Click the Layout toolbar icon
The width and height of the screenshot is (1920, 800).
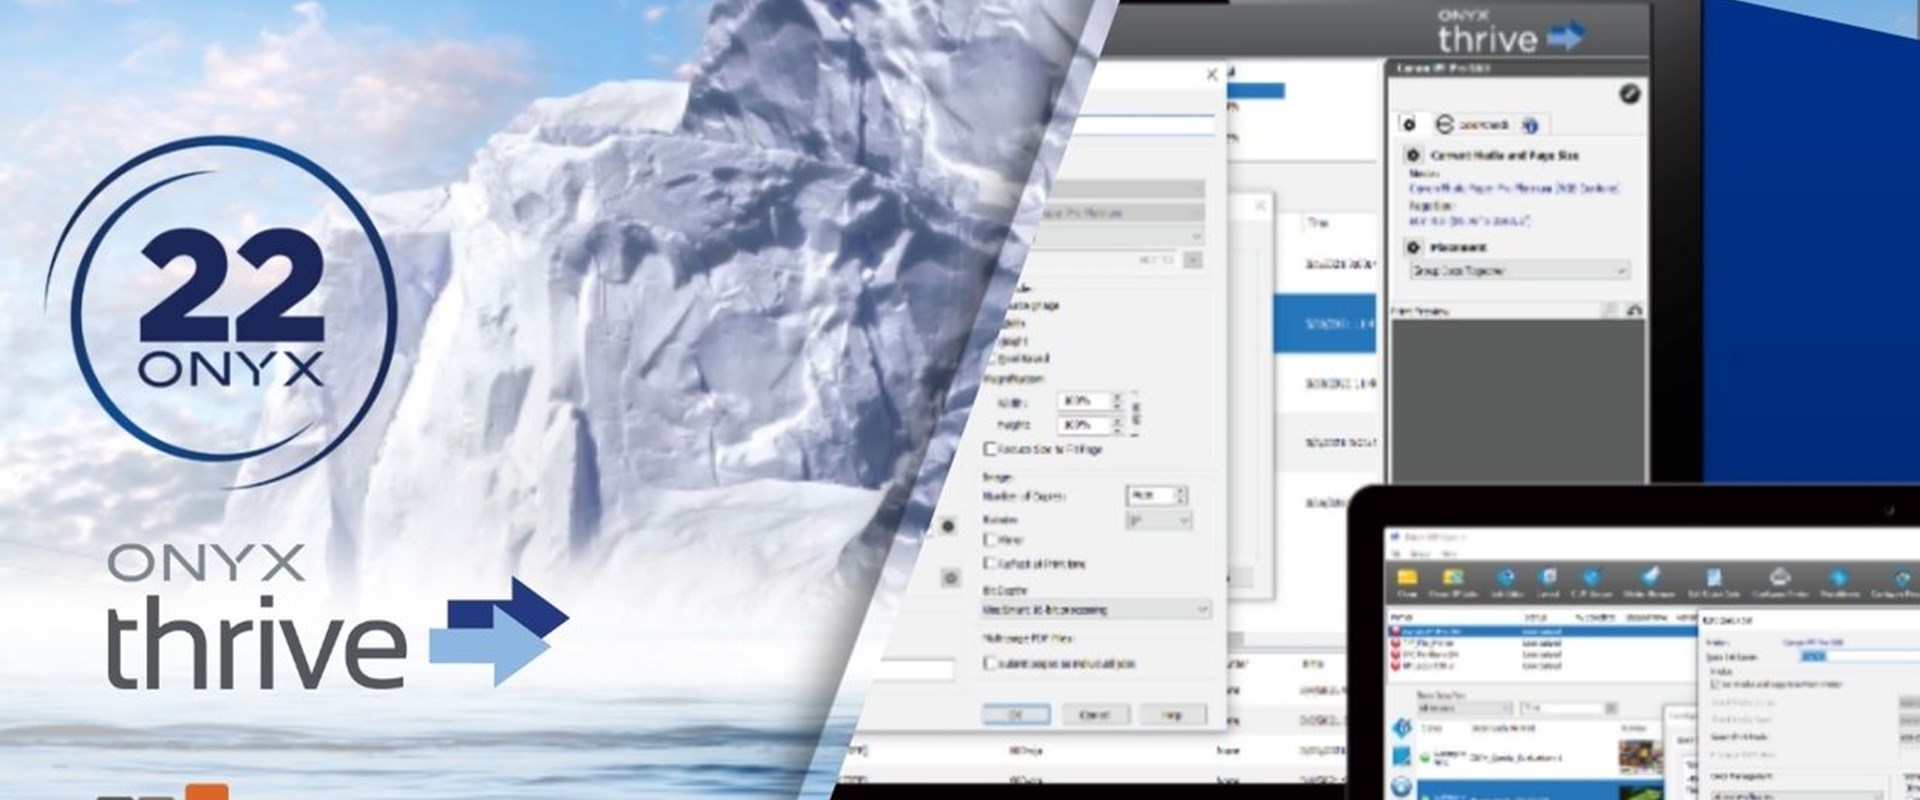pos(1547,581)
